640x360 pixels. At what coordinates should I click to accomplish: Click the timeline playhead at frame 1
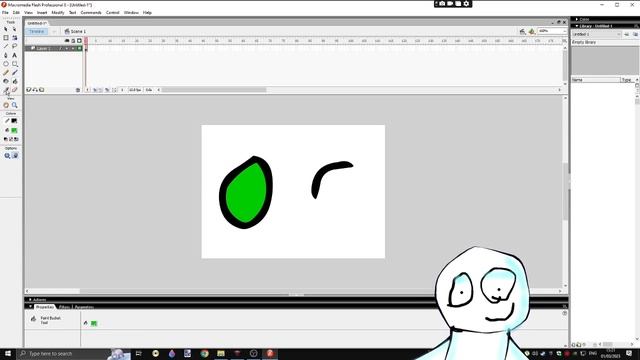pyautogui.click(x=86, y=41)
